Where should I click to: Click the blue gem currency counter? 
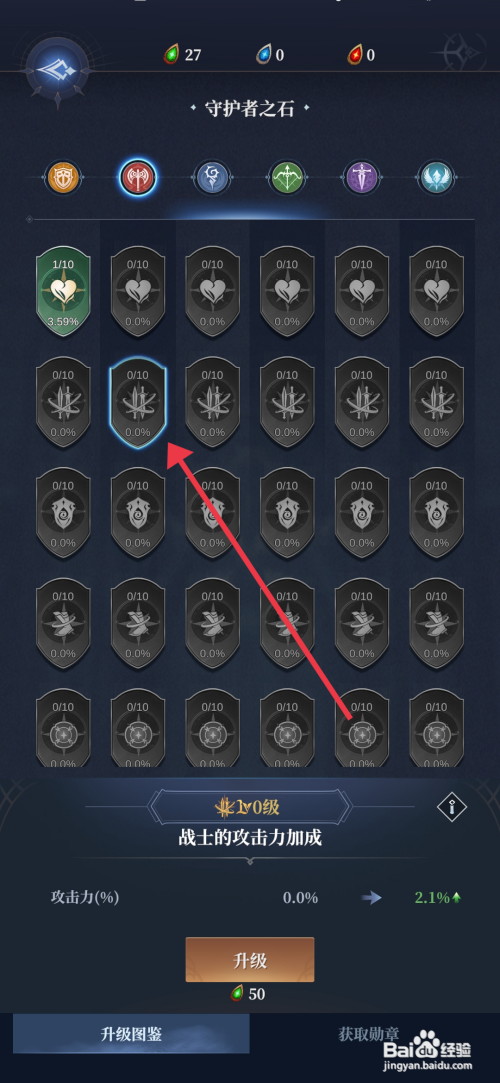point(270,55)
